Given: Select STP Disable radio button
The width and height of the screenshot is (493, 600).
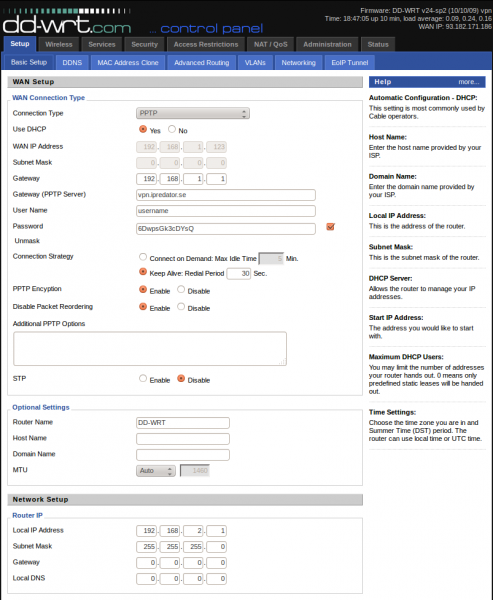Looking at the screenshot, I should tap(181, 378).
